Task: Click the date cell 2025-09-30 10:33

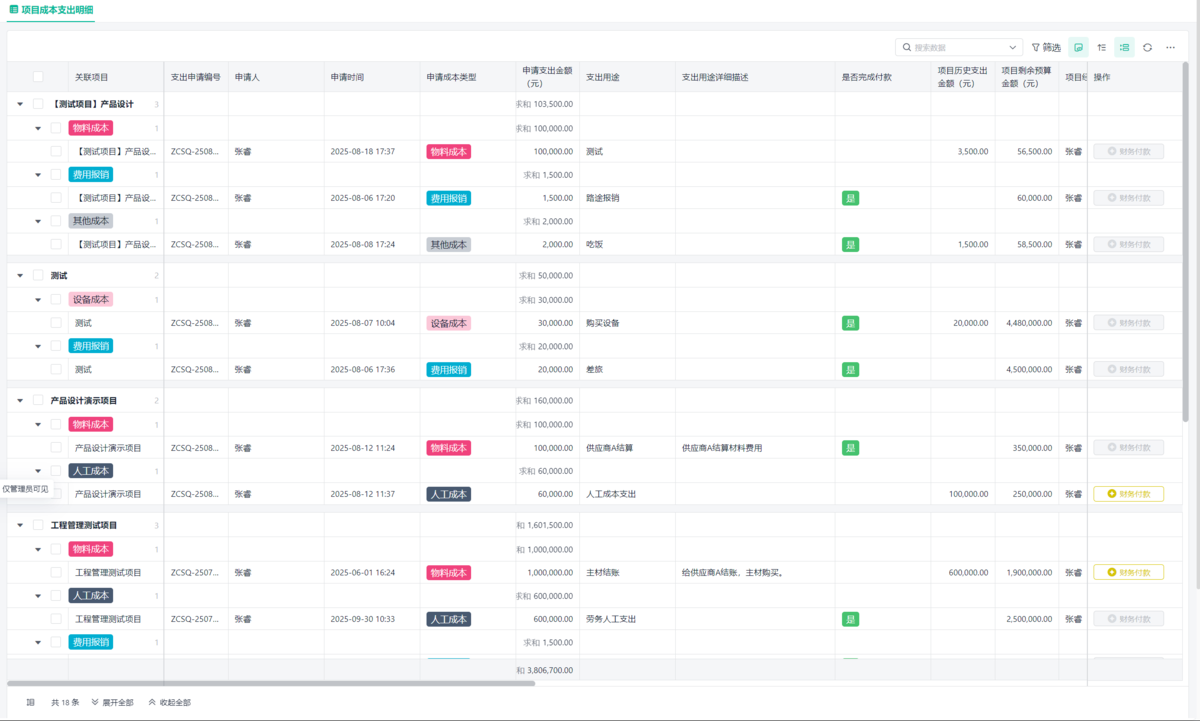Action: tap(363, 619)
